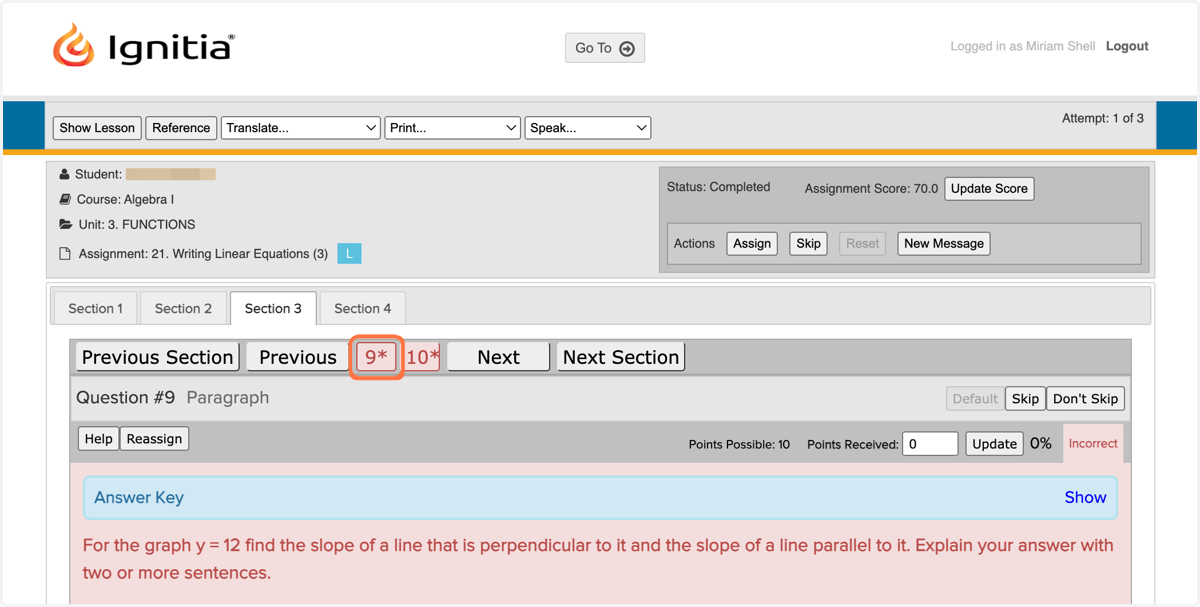Click the Status: Completed text
The height and width of the screenshot is (607, 1200).
(x=719, y=187)
